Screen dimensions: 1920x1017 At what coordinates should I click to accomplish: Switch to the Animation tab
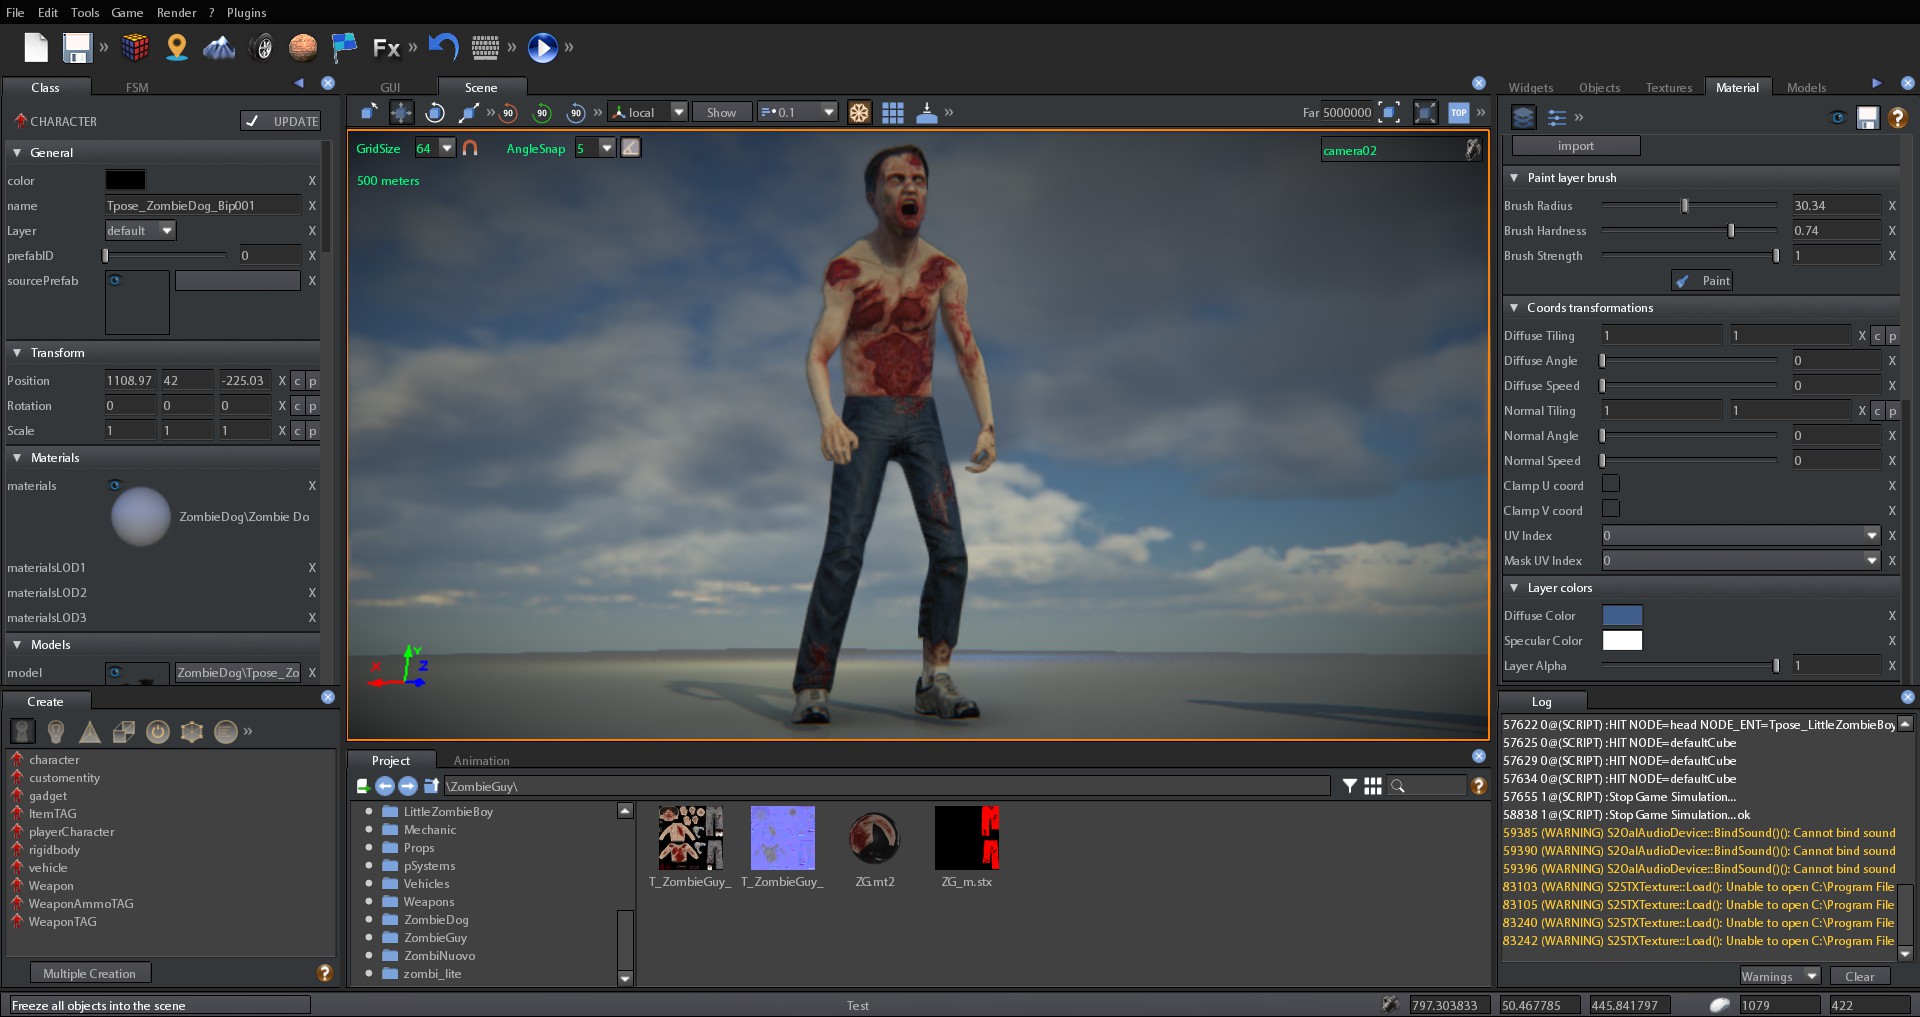click(x=481, y=760)
